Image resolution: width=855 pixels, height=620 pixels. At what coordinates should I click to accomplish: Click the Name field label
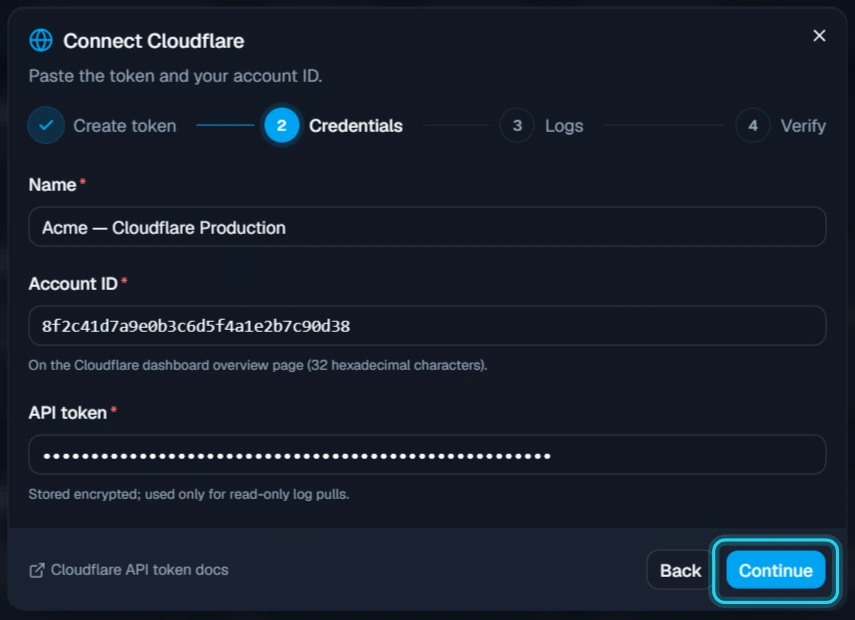point(52,185)
